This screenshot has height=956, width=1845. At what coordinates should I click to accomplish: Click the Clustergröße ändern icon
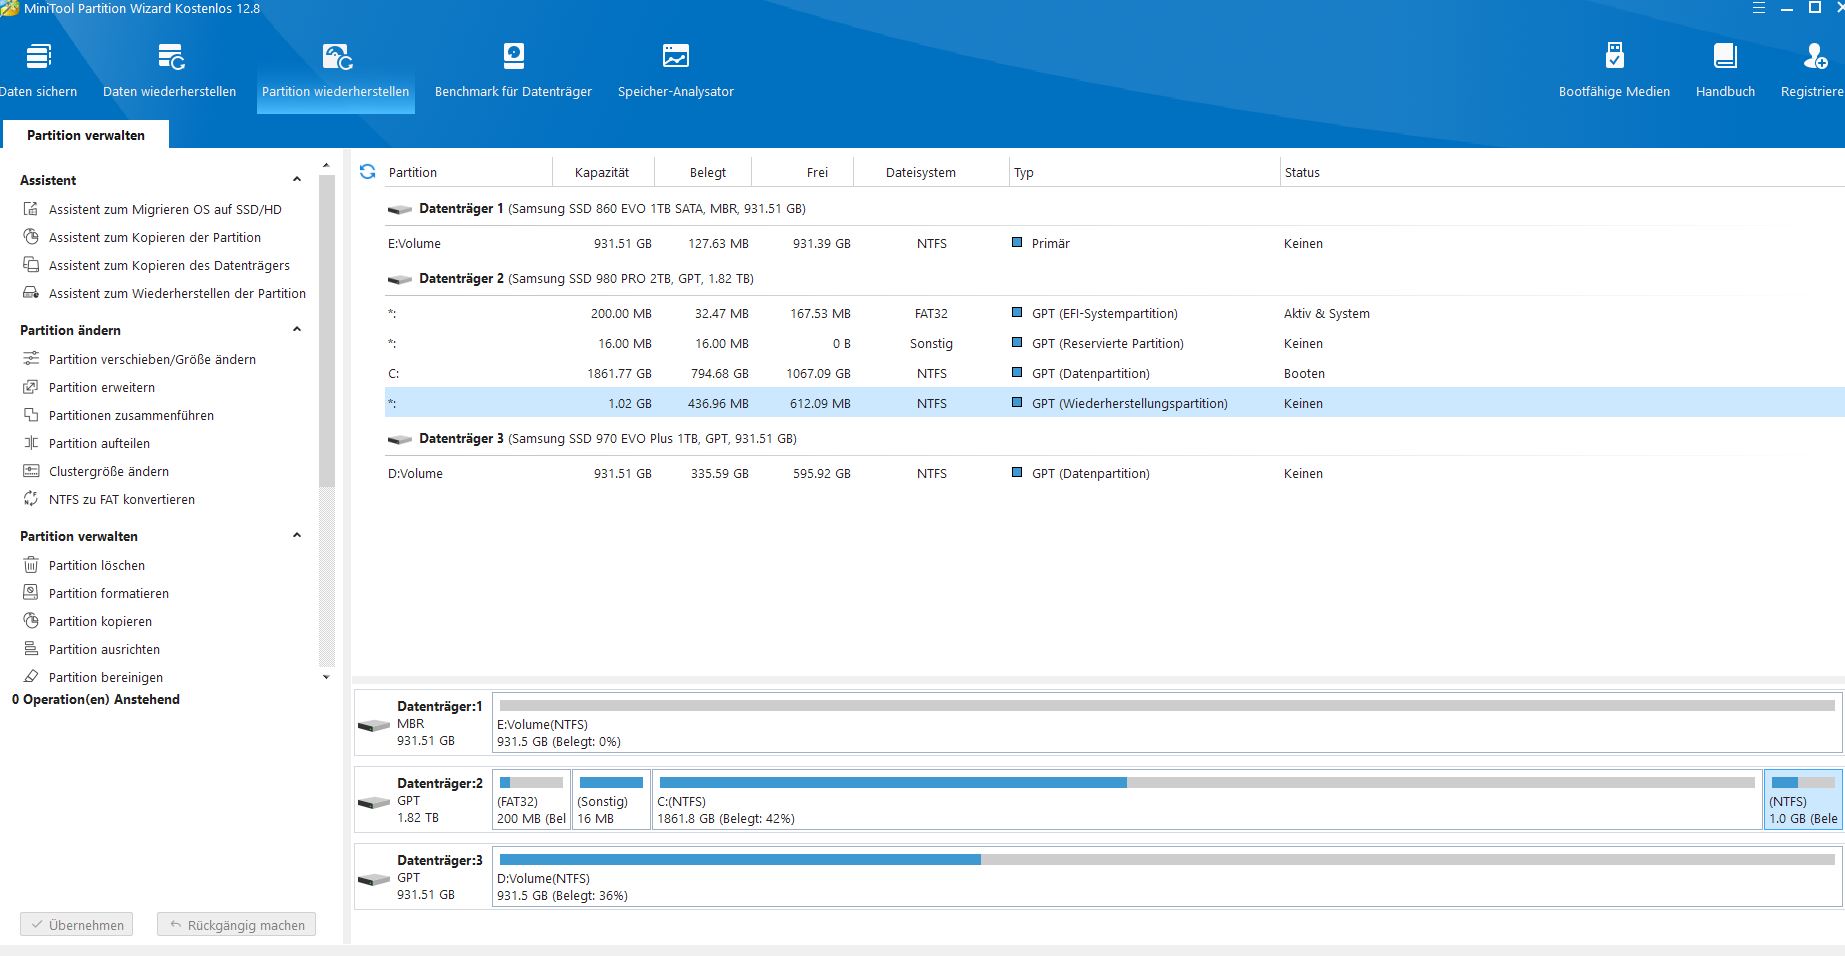click(31, 471)
